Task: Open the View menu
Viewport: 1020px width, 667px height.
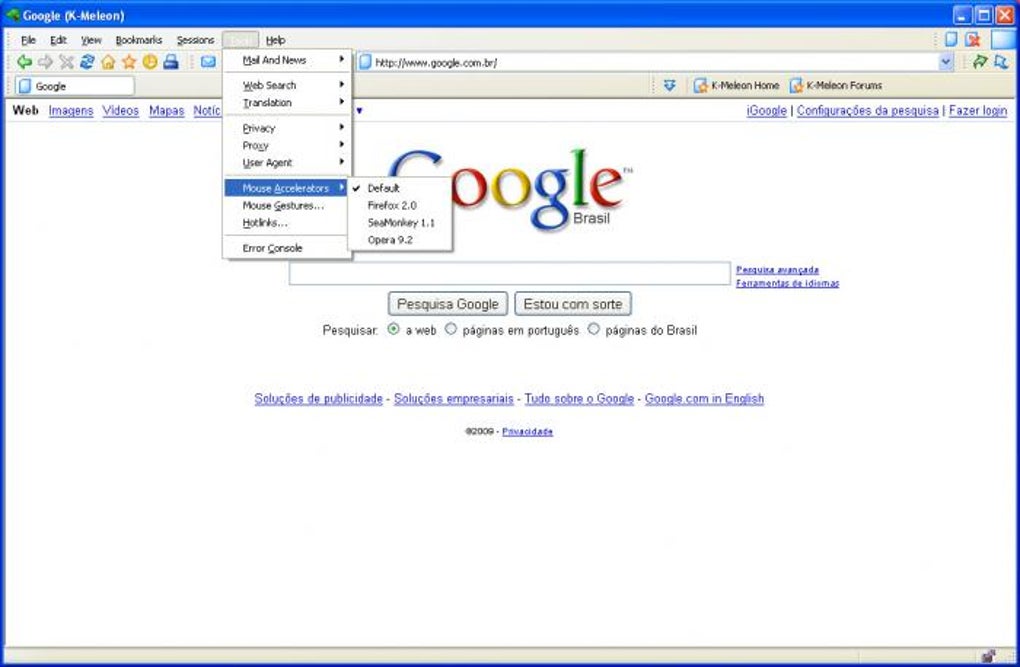Action: [x=92, y=40]
